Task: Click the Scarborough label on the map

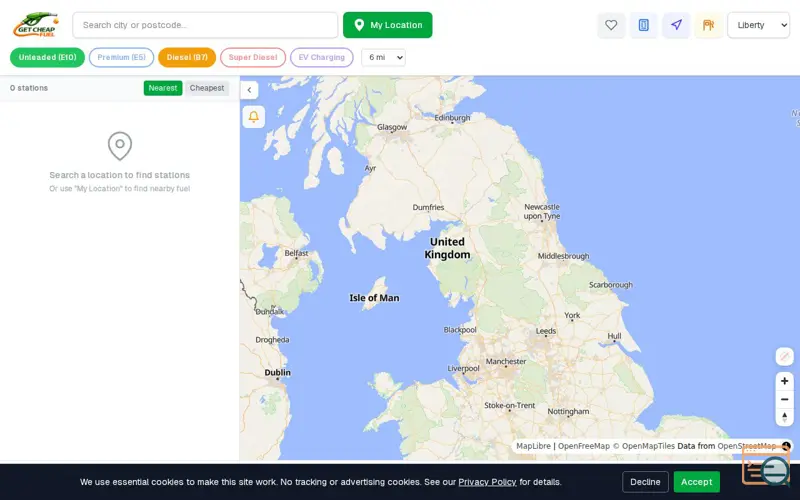Action: click(x=611, y=285)
